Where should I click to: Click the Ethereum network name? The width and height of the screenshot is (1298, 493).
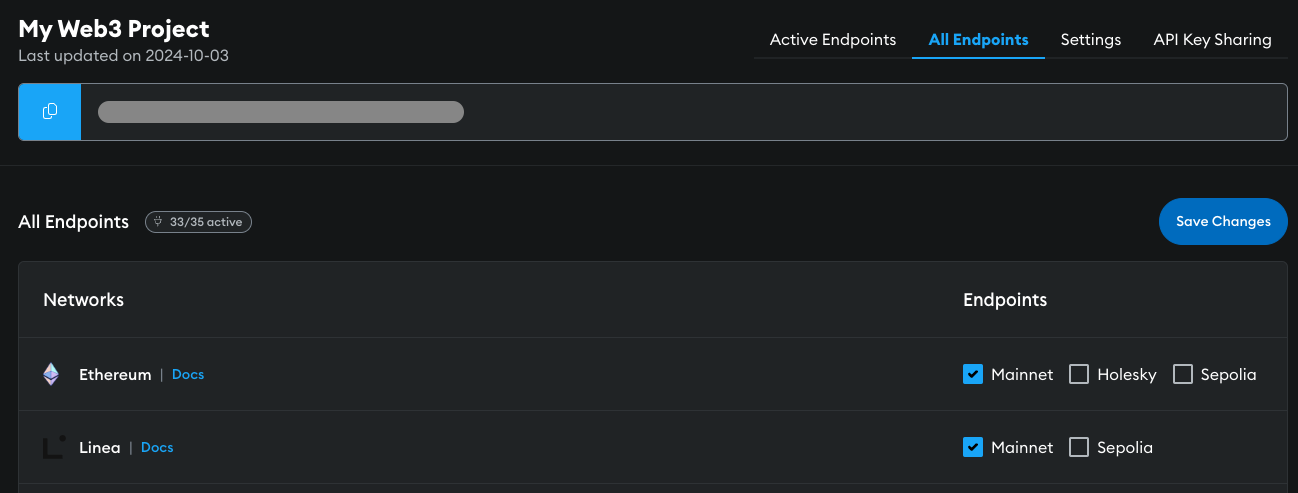(x=115, y=375)
